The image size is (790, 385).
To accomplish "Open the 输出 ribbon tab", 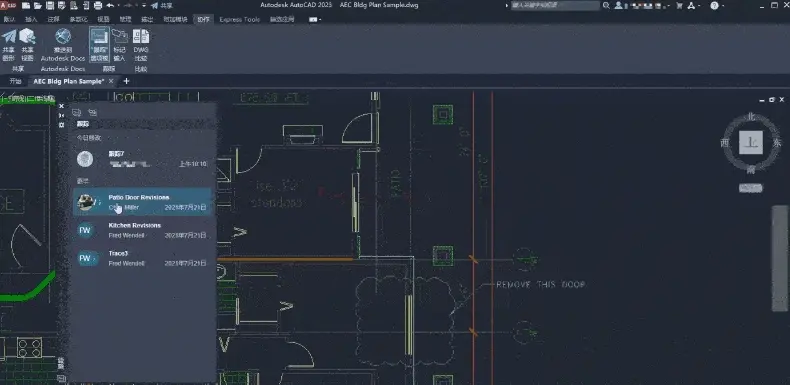I will 147,19.
